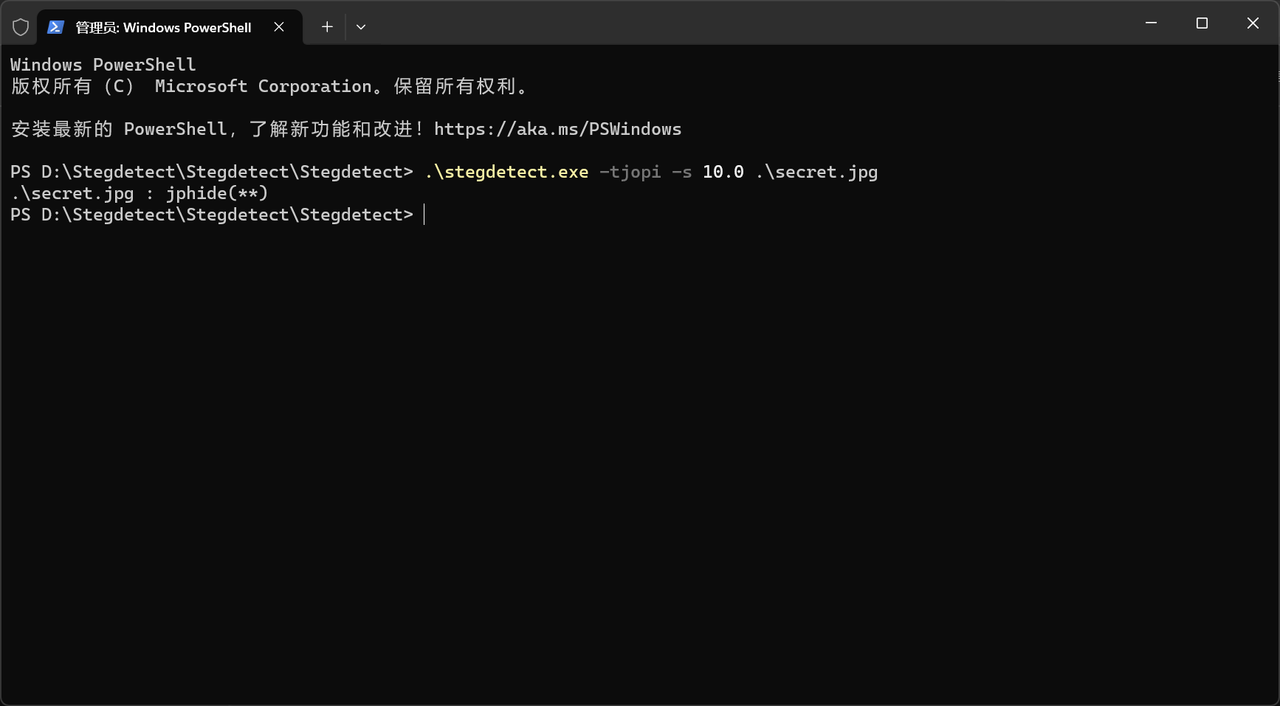1280x706 pixels.
Task: Minimize the terminal window
Action: pos(1151,23)
